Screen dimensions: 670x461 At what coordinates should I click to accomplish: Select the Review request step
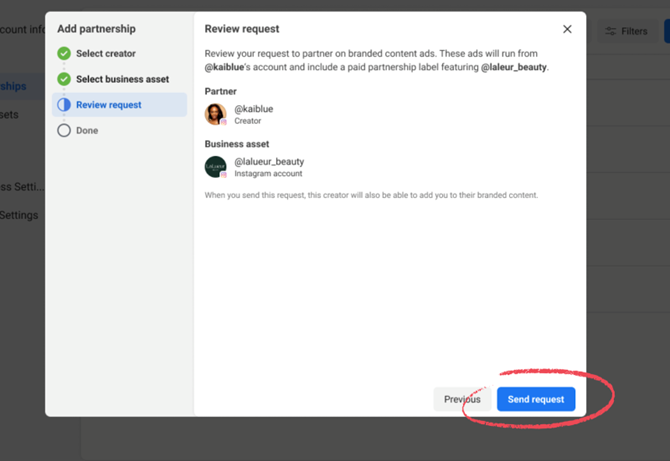(x=120, y=105)
